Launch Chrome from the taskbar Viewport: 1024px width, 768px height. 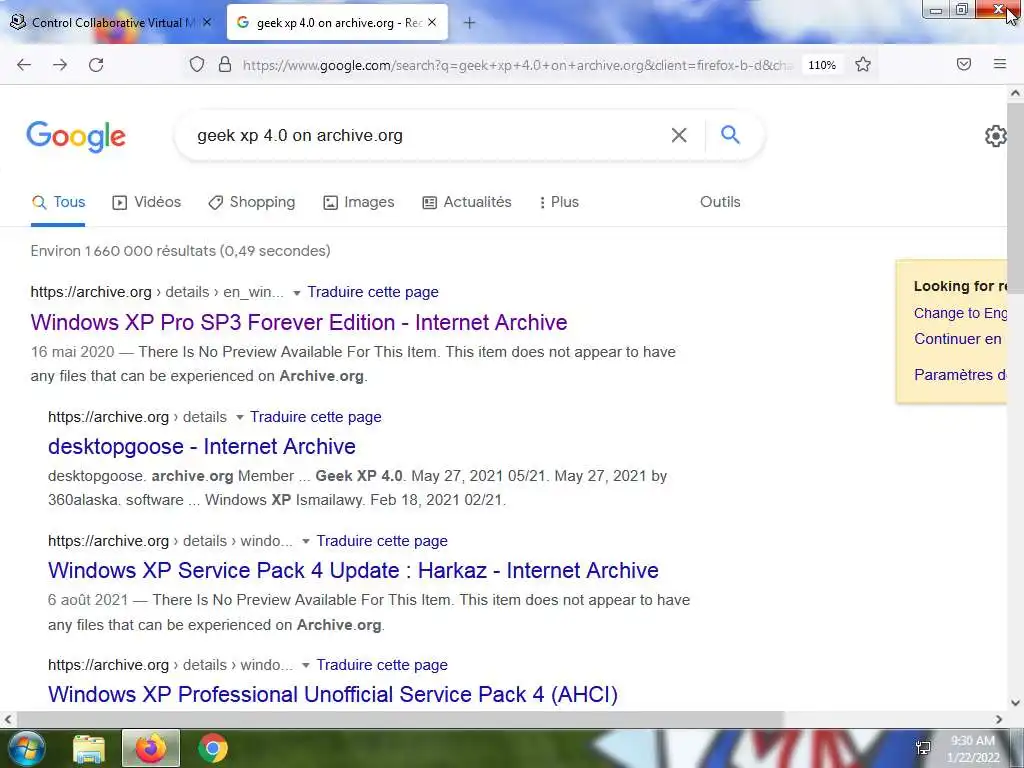tap(213, 748)
